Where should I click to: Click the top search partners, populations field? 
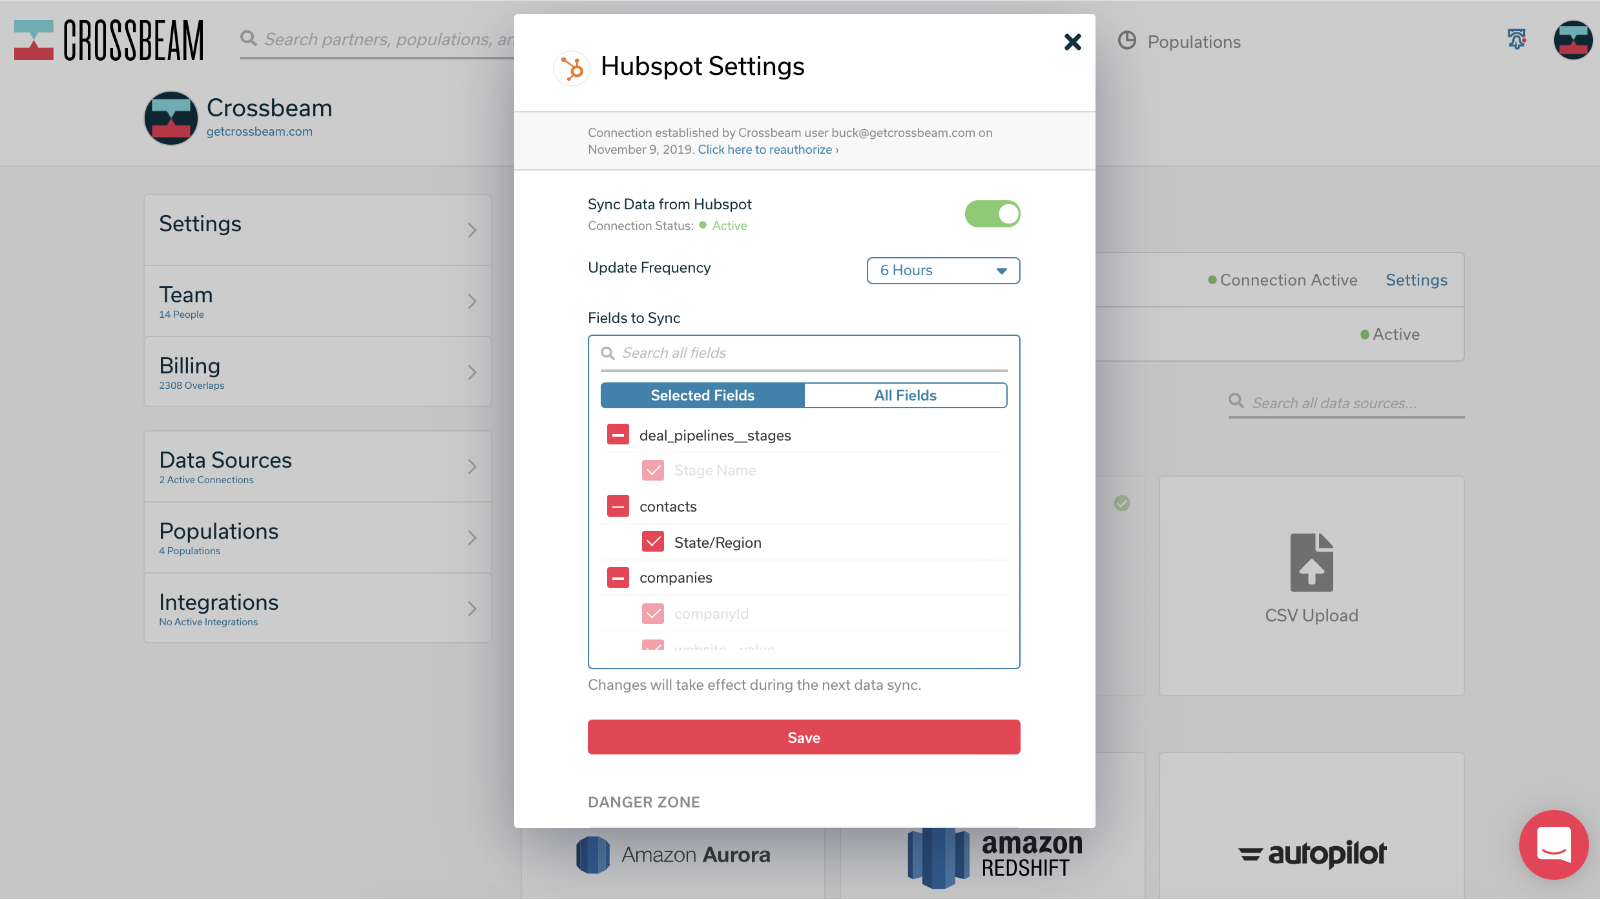(378, 40)
